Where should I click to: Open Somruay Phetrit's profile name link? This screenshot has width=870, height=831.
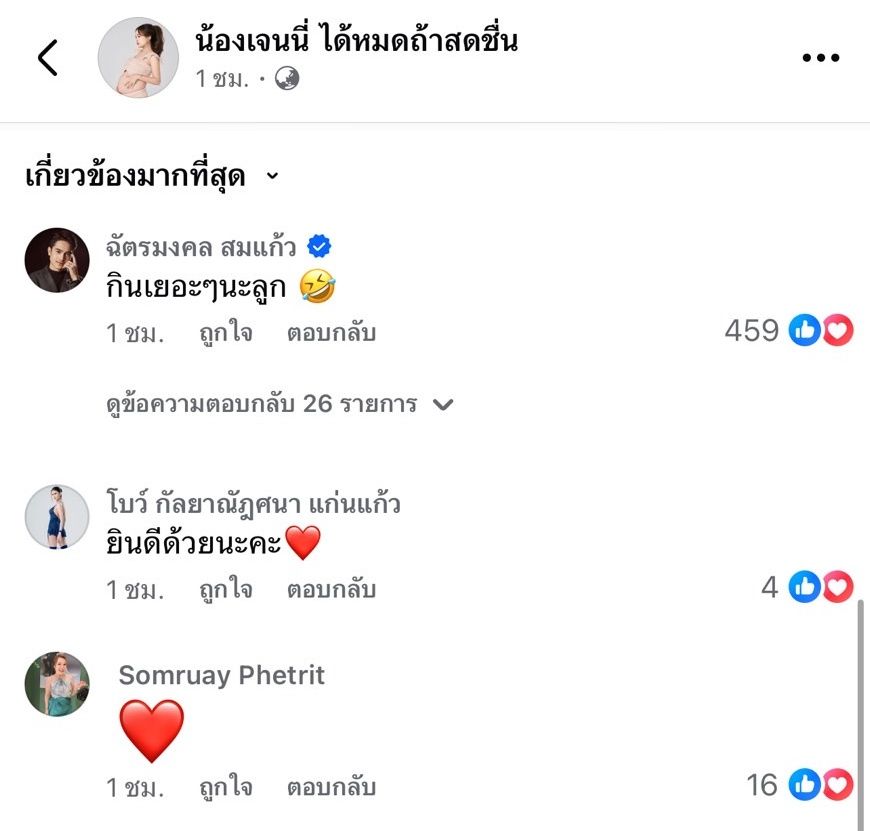tap(221, 675)
